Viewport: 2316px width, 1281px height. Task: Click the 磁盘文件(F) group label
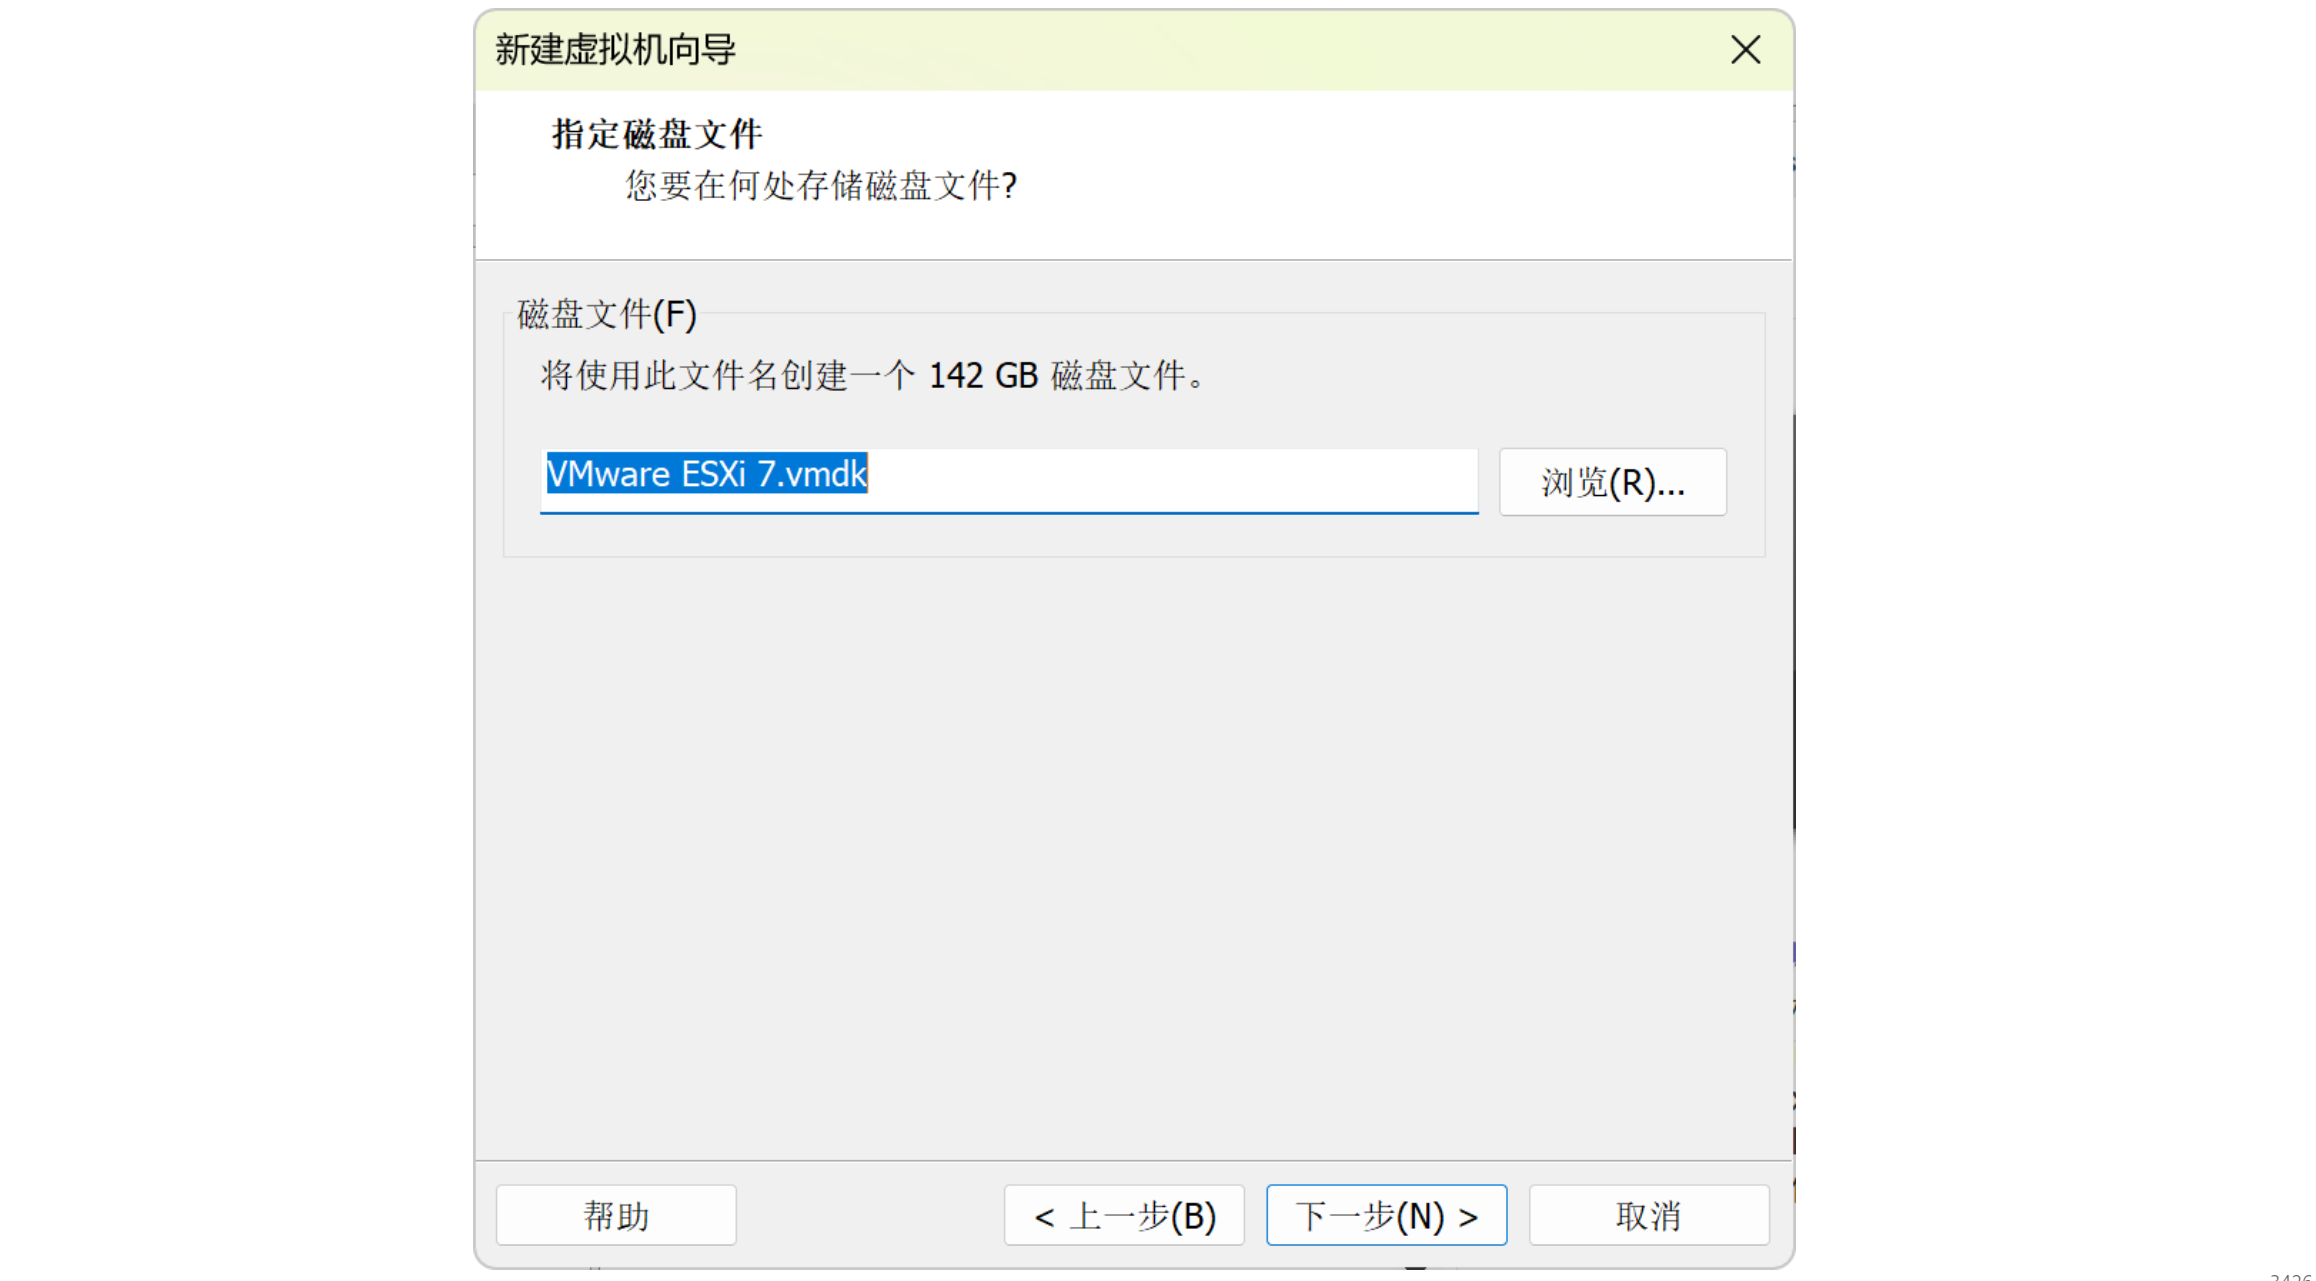tap(606, 314)
